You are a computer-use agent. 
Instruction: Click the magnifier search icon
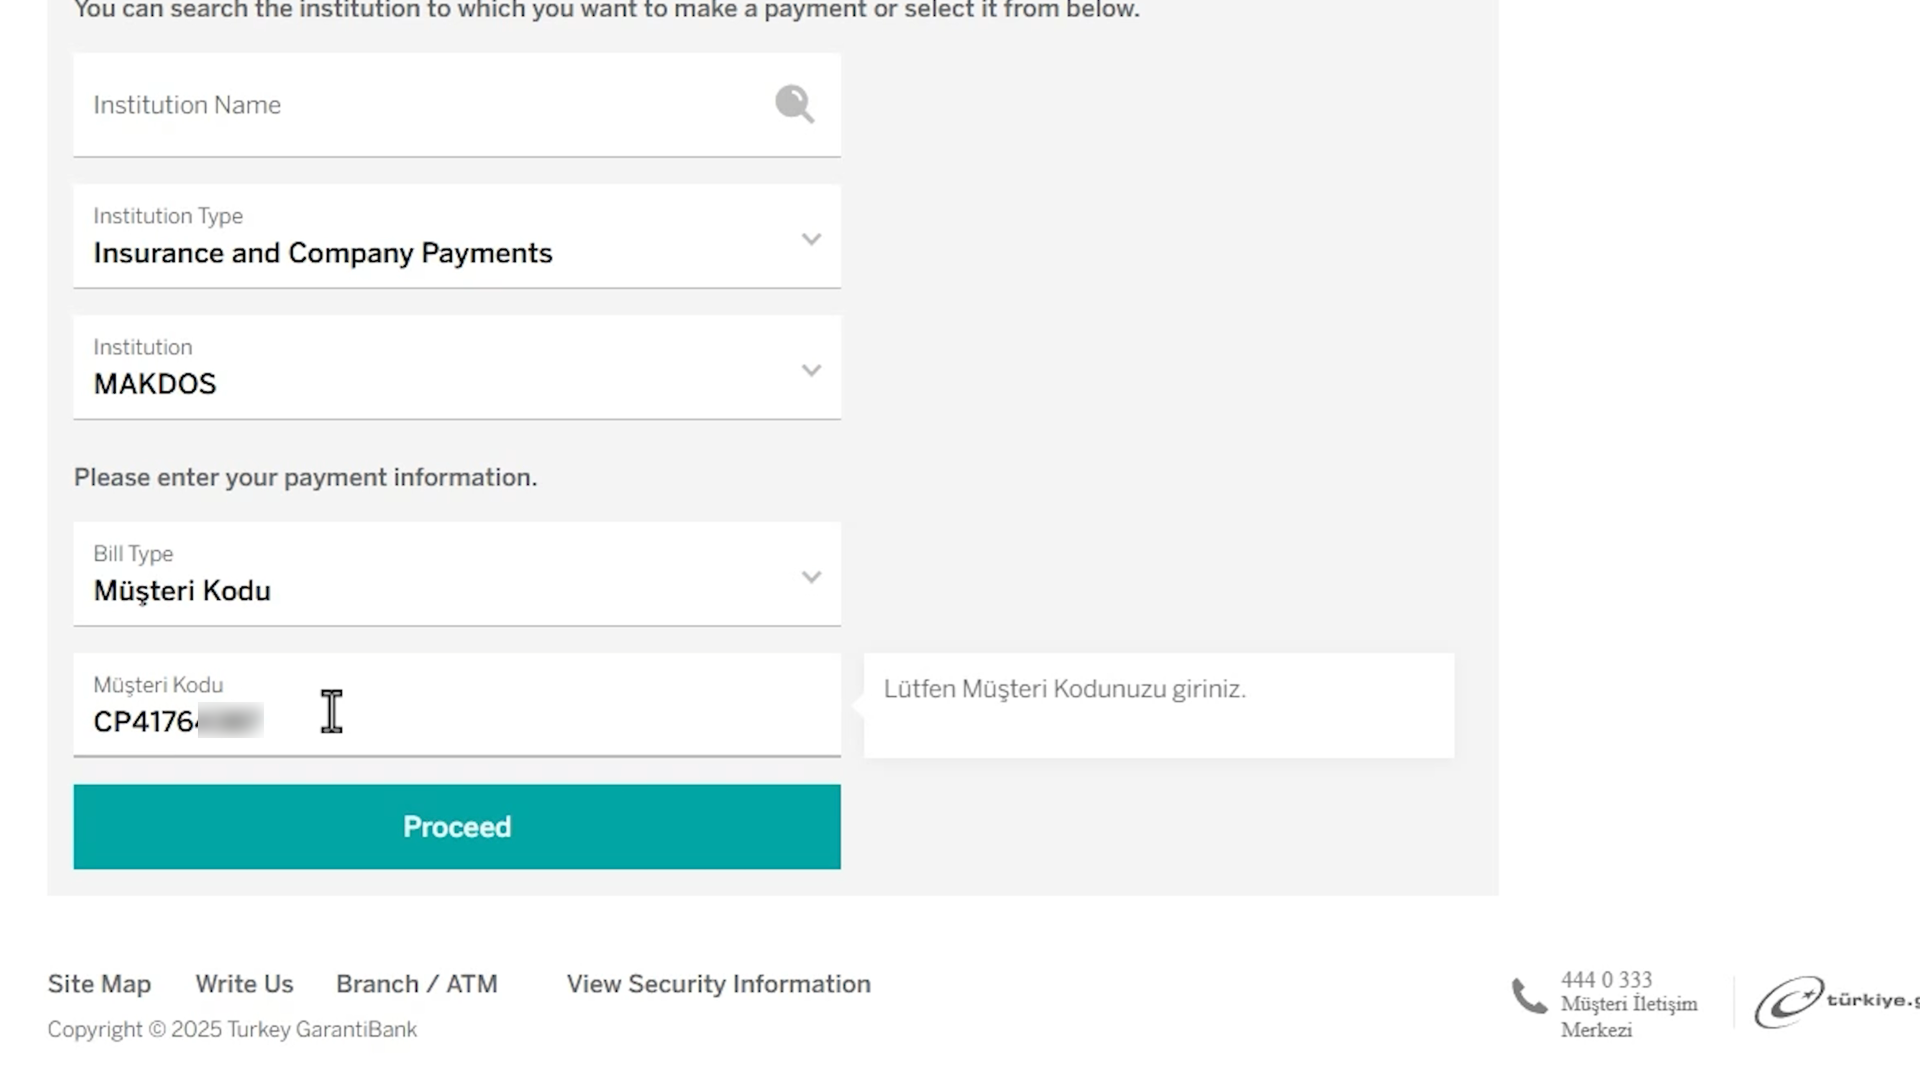(x=794, y=104)
